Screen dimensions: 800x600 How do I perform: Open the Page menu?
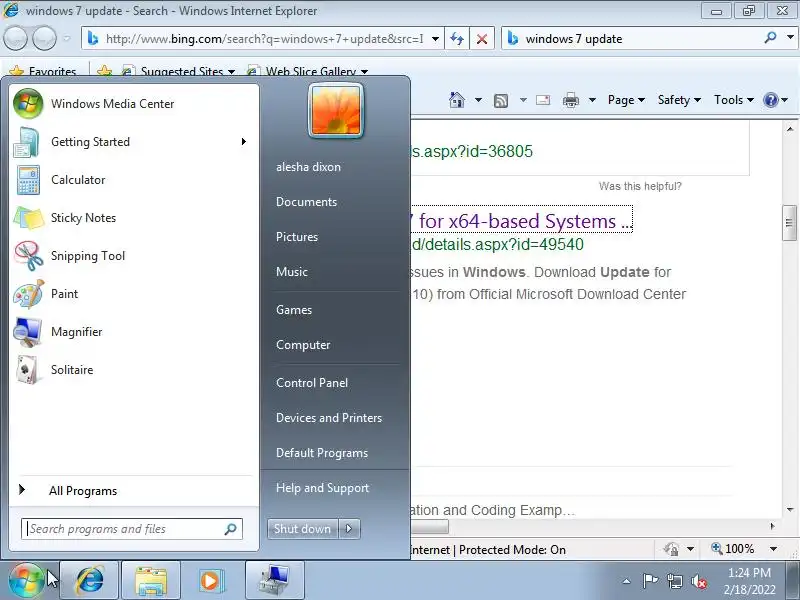click(x=626, y=100)
